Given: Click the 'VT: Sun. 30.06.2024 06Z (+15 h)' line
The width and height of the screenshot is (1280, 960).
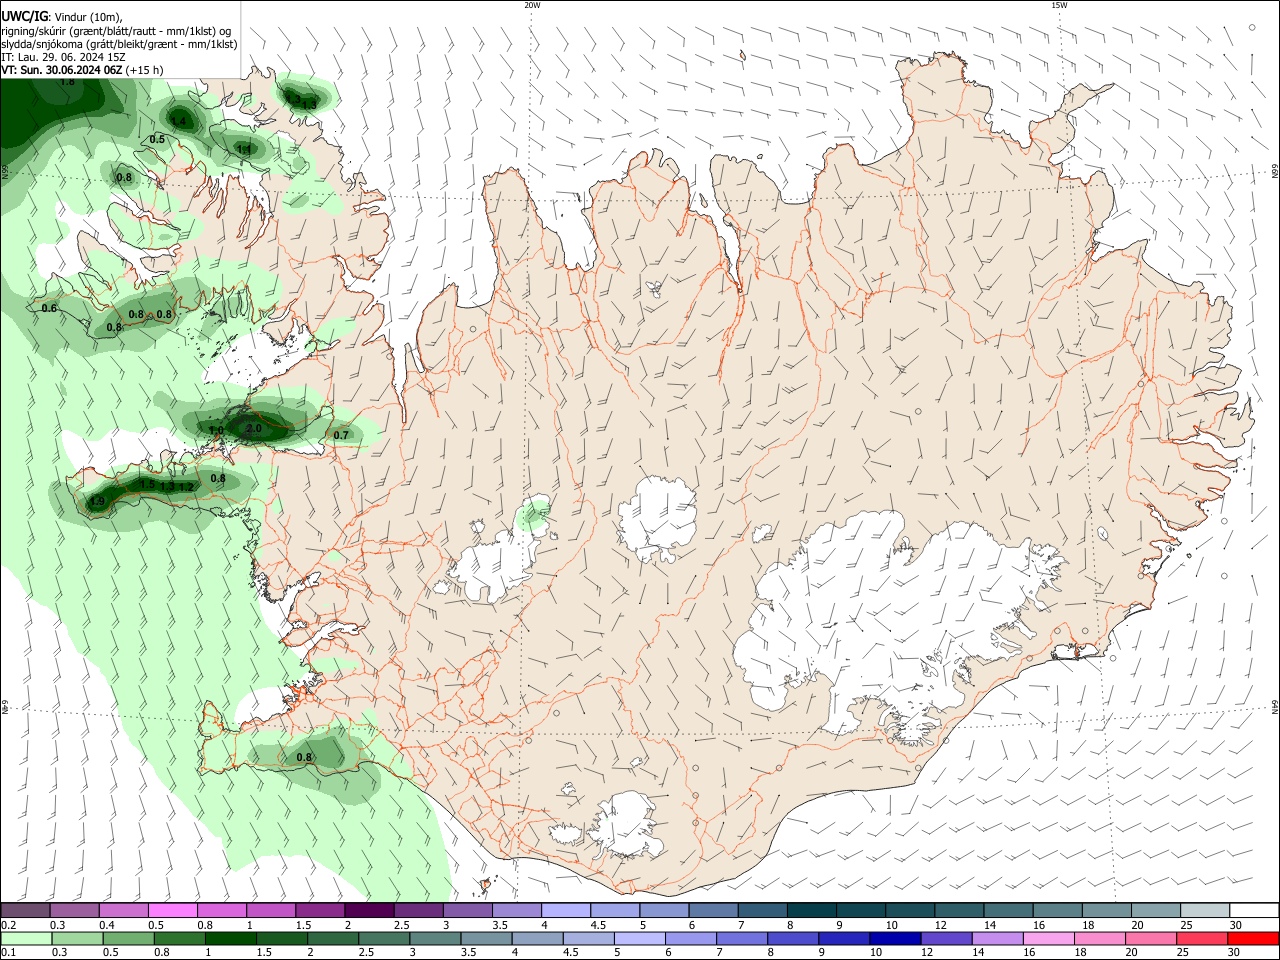Looking at the screenshot, I should (82, 70).
